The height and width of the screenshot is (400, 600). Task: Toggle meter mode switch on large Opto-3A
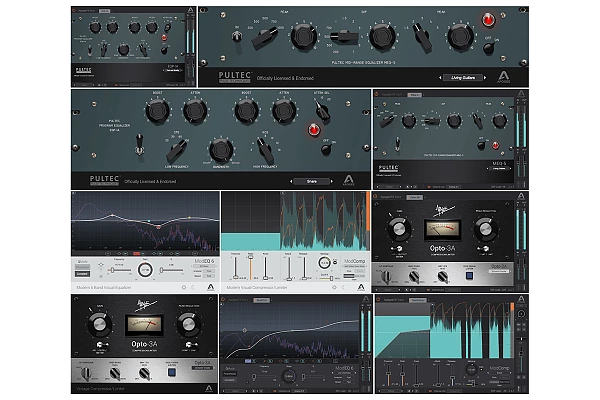101,345
